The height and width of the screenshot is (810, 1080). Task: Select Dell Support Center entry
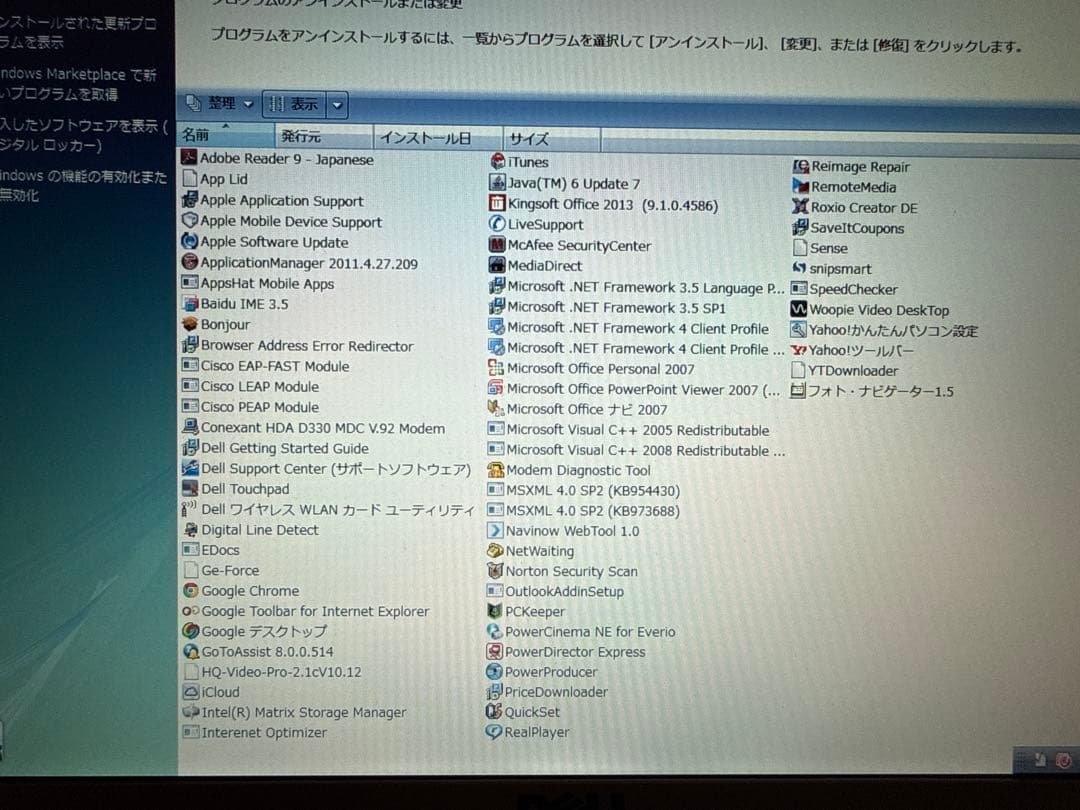pos(326,468)
